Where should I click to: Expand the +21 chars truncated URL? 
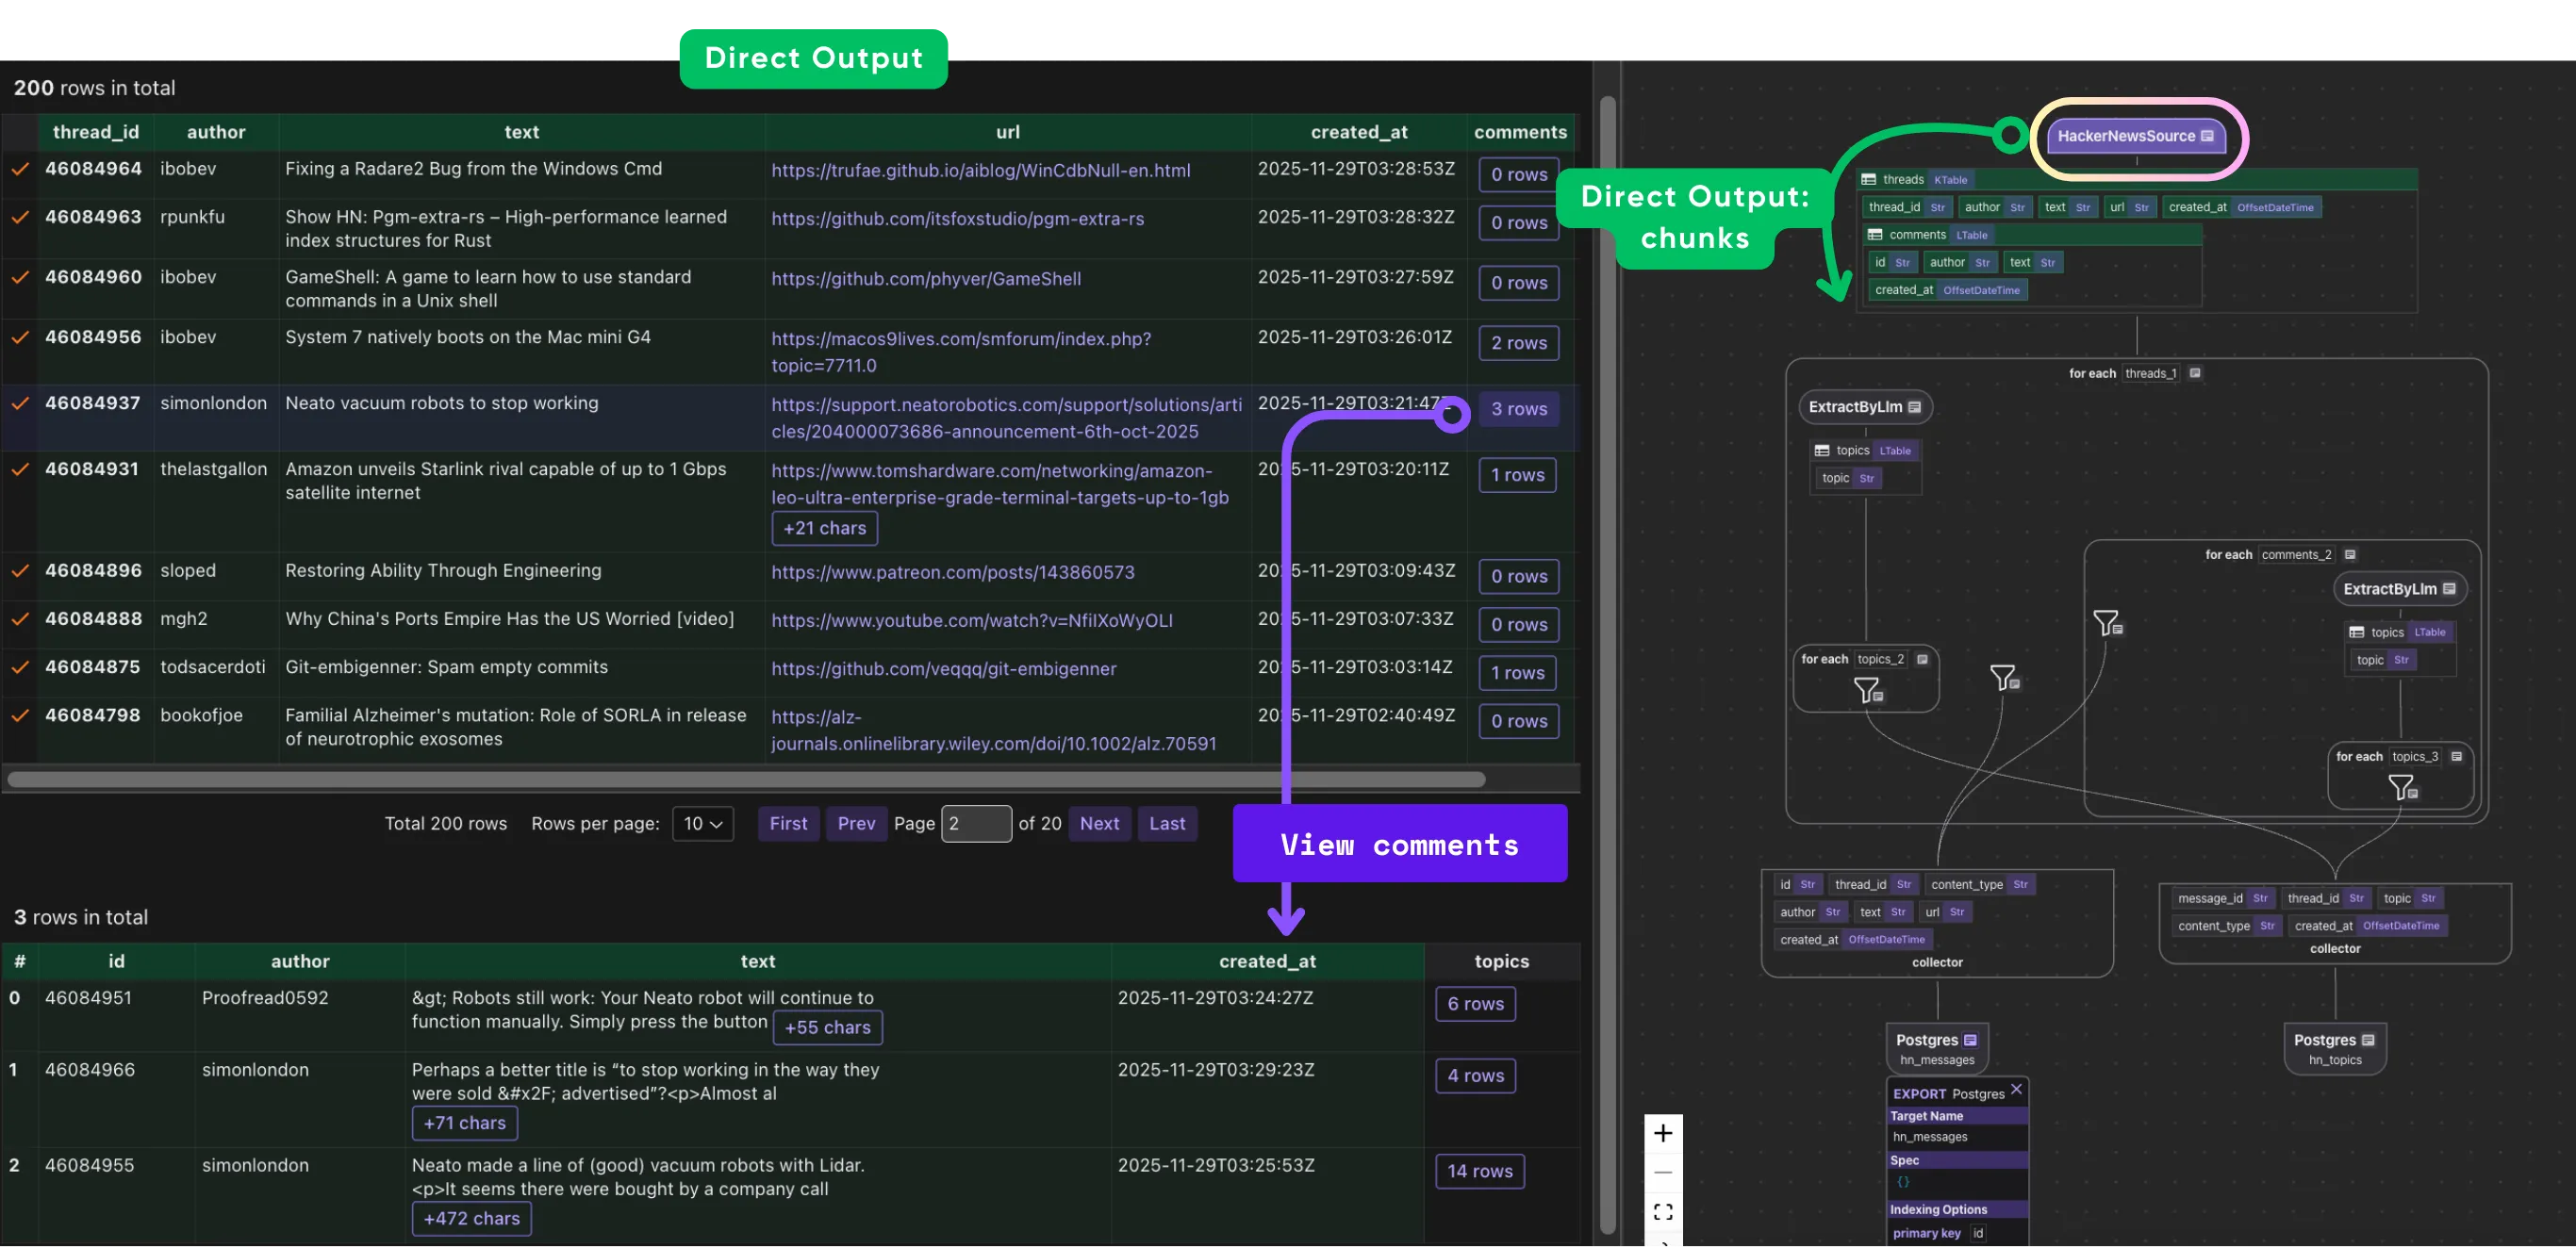click(824, 528)
